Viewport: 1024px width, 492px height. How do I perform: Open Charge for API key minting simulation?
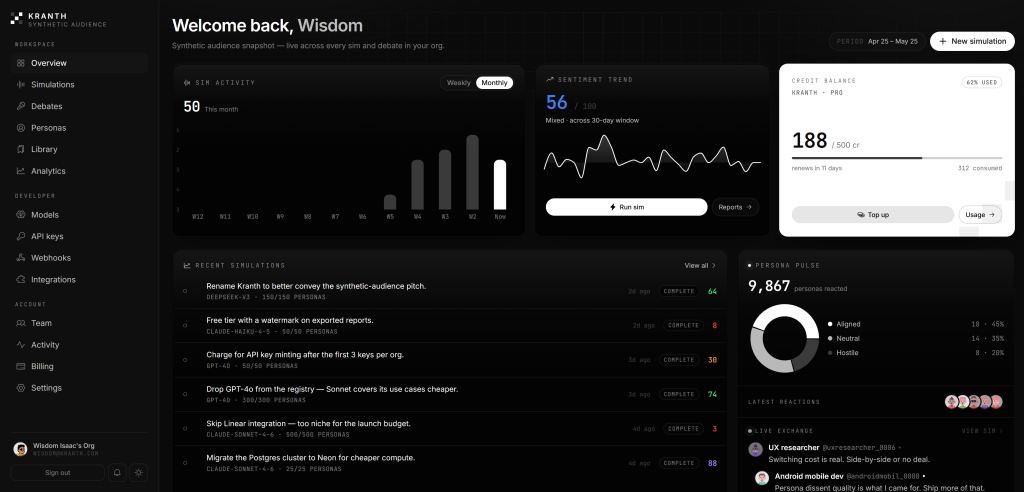click(x=450, y=360)
